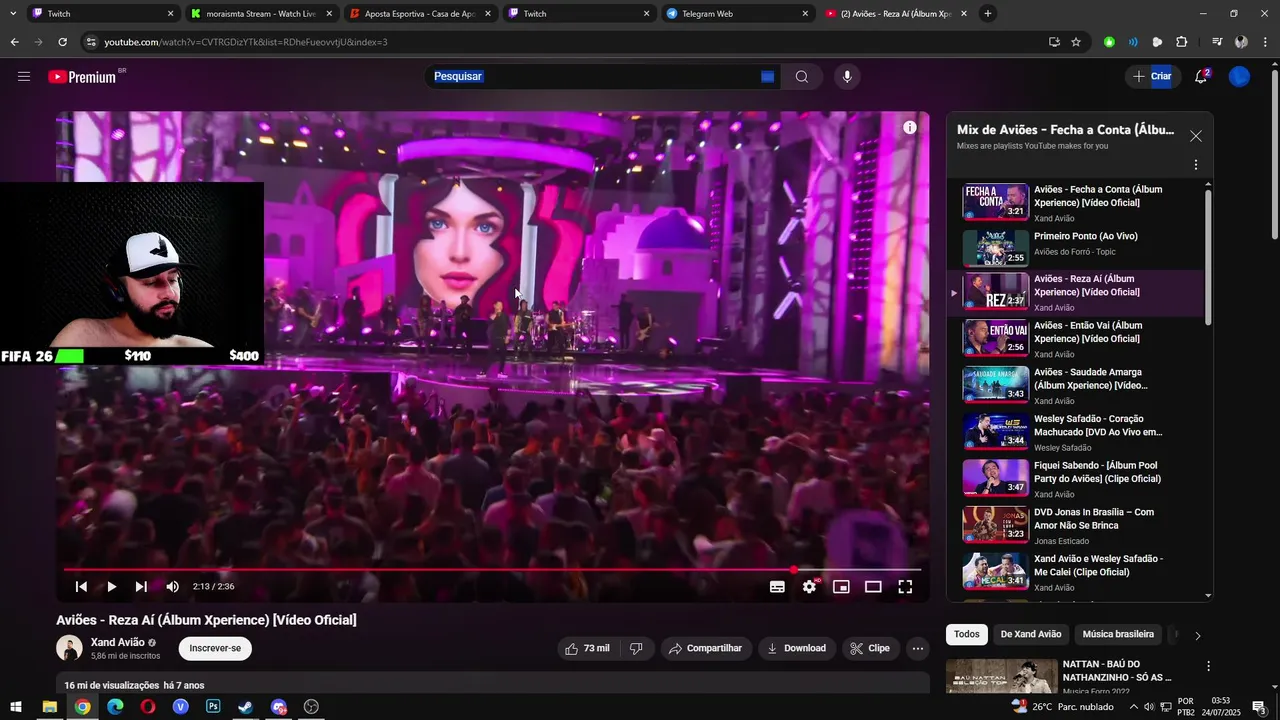The width and height of the screenshot is (1280, 720).
Task: Install app icon in address bar
Action: pos(1054,42)
